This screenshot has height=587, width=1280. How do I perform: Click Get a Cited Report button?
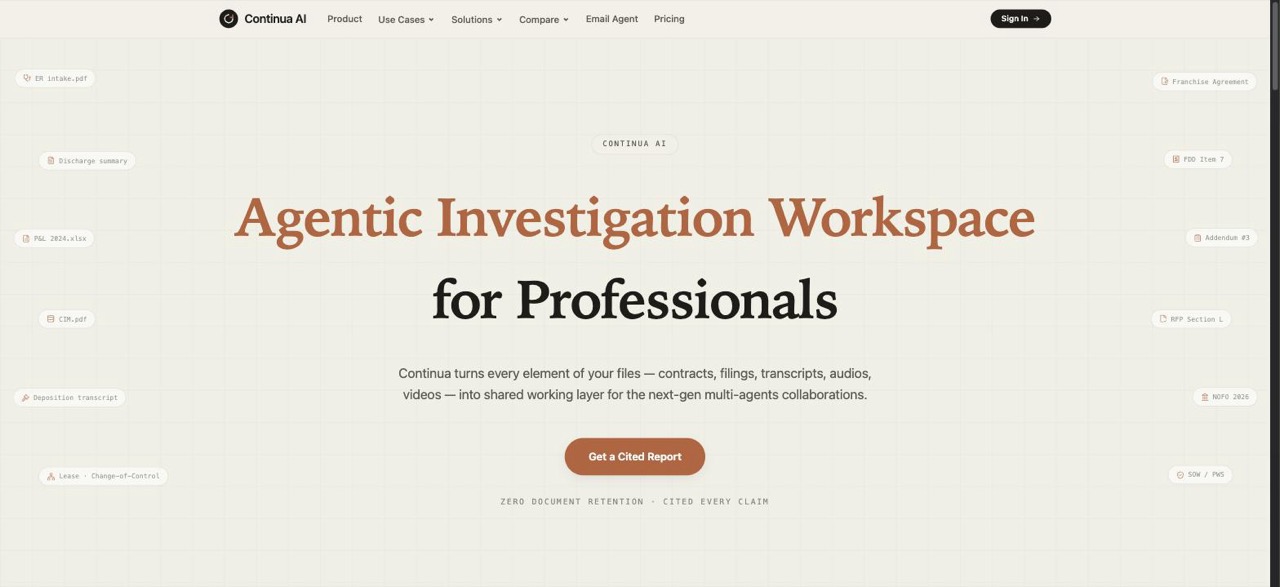[x=635, y=456]
